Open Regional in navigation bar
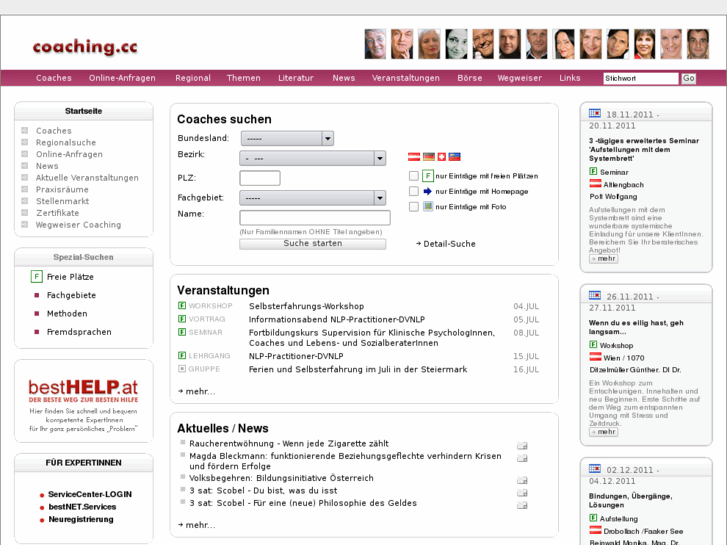 coord(193,78)
